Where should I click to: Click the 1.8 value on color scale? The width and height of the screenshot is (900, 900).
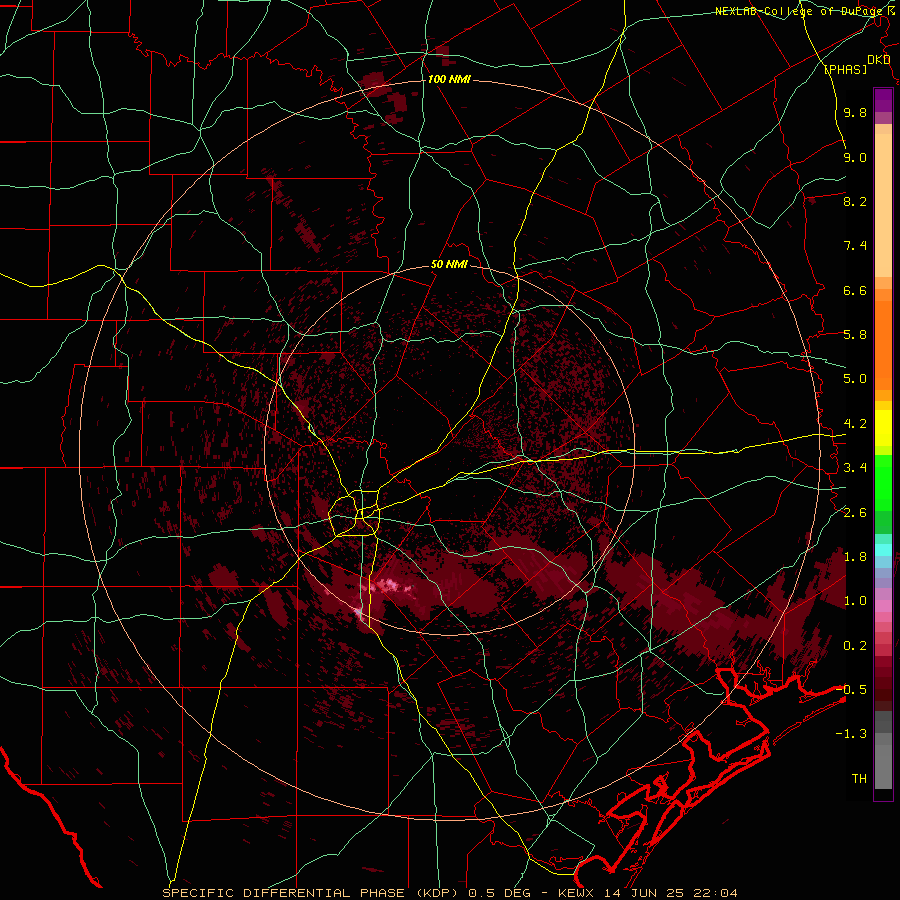pos(855,557)
